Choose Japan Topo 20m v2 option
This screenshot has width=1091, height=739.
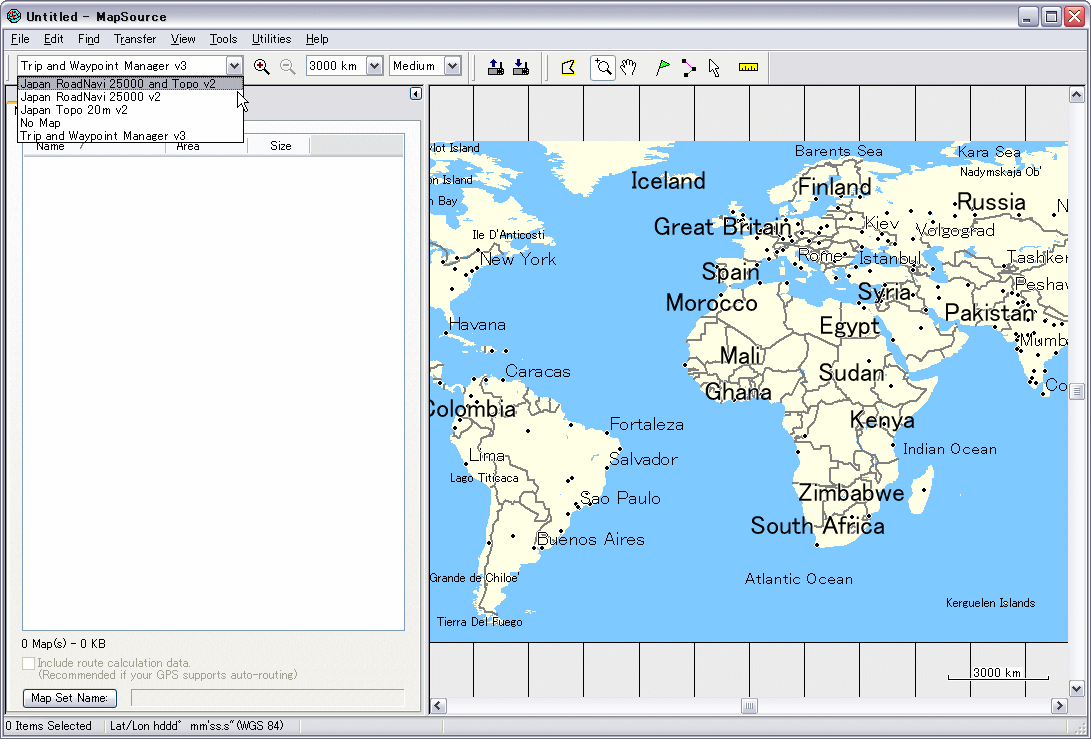pyautogui.click(x=131, y=110)
